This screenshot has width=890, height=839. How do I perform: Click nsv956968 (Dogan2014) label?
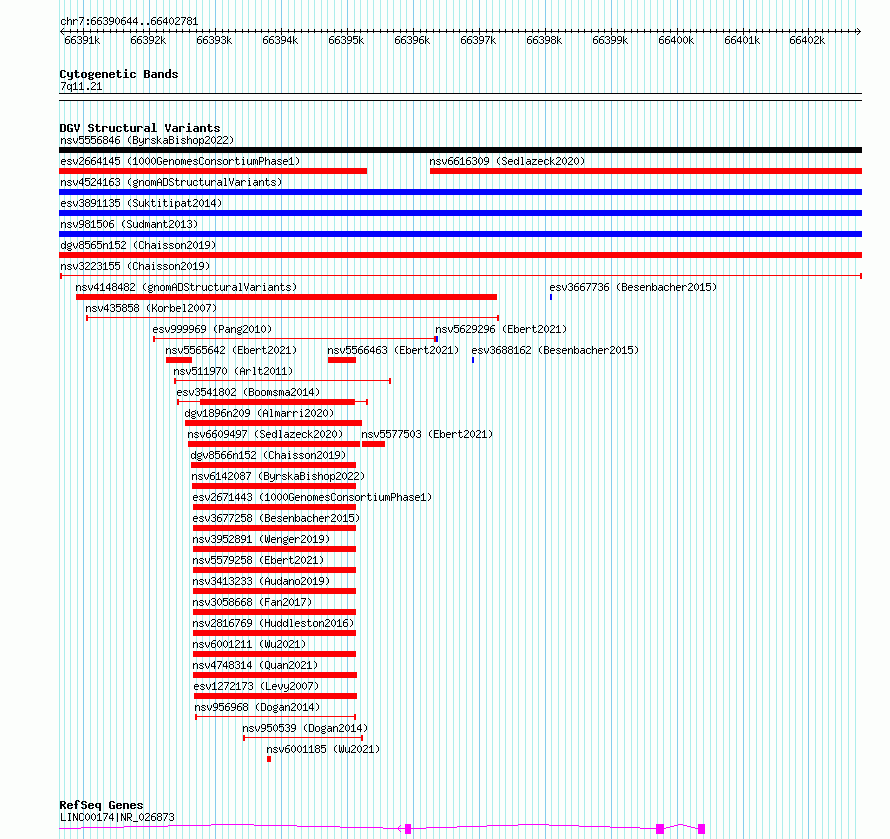tap(257, 707)
